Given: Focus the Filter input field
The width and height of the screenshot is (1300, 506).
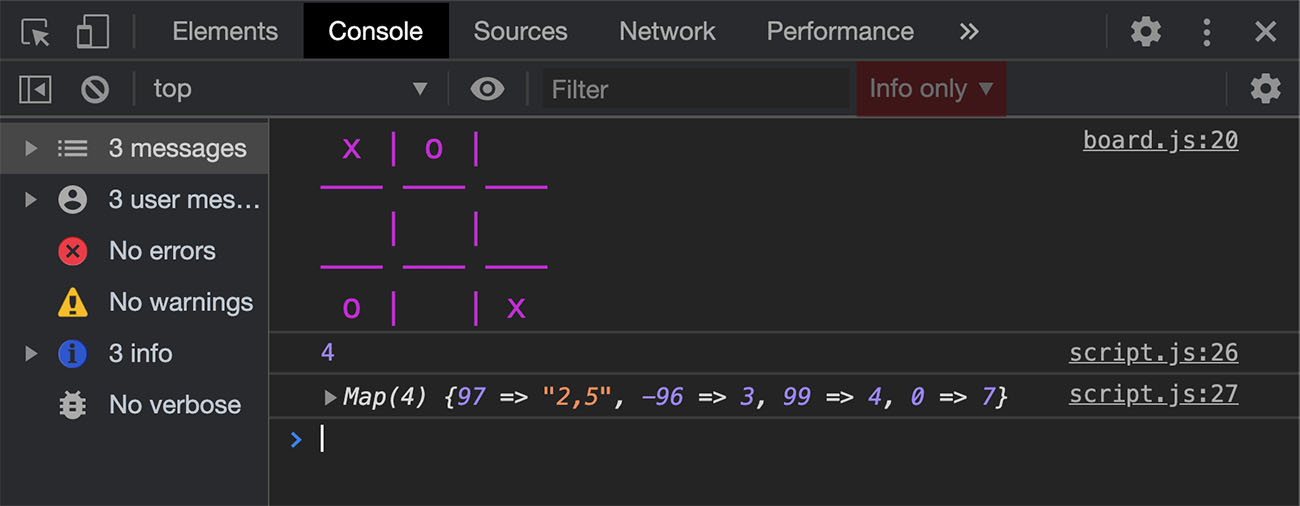Looking at the screenshot, I should coord(696,89).
